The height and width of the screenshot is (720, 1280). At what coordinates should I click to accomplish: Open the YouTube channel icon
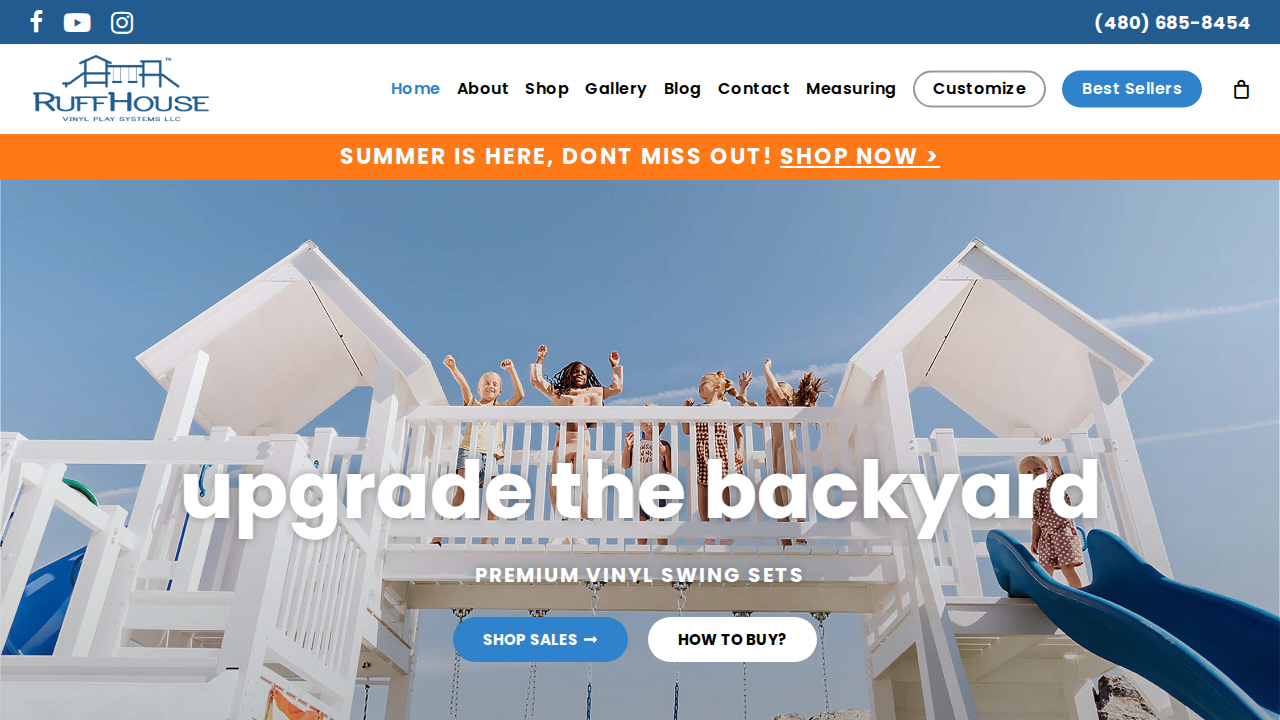pos(77,22)
